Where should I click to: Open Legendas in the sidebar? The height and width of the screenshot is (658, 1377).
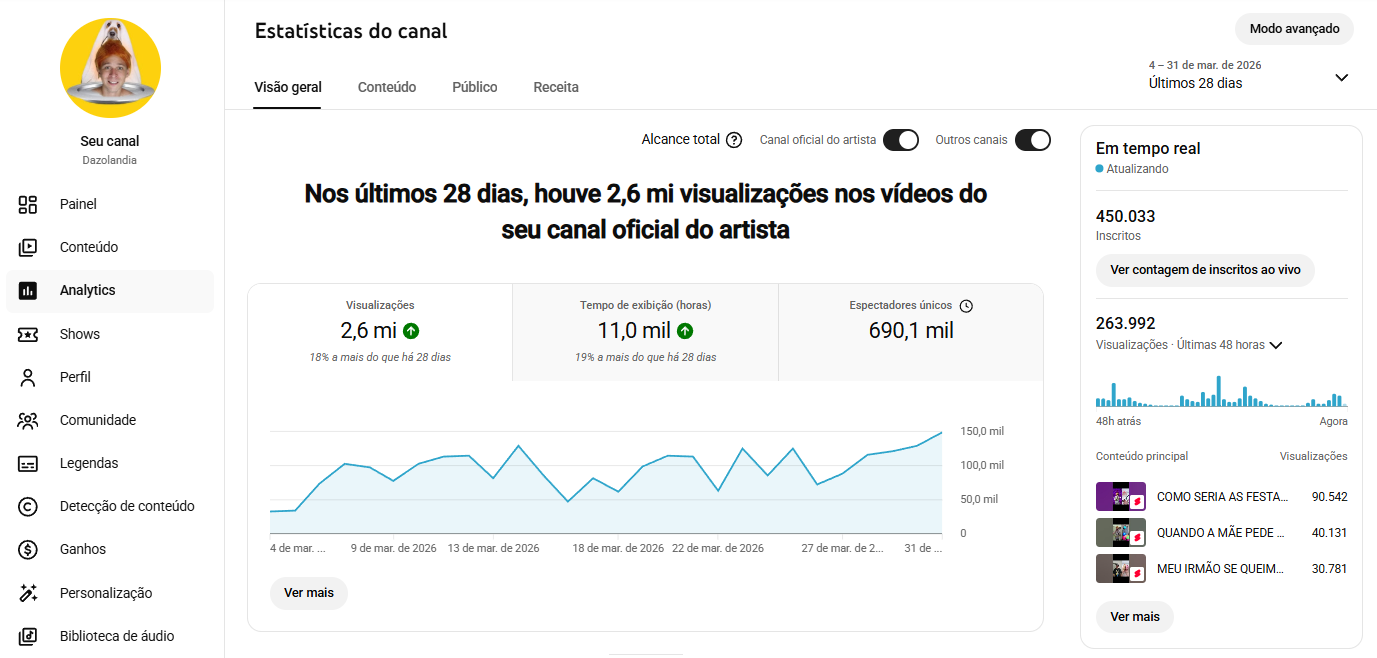[110, 463]
